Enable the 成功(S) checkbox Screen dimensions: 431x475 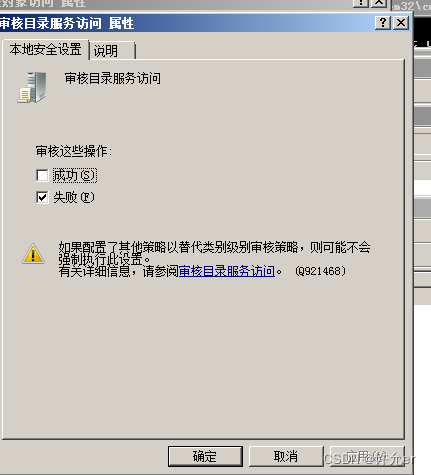point(42,175)
